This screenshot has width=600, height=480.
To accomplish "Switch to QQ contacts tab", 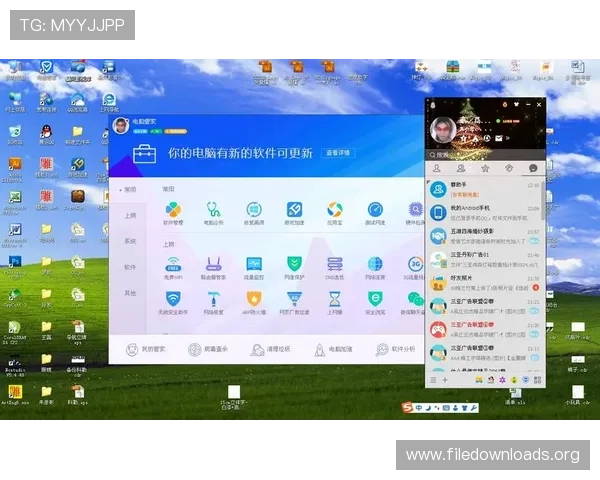I will coord(437,168).
